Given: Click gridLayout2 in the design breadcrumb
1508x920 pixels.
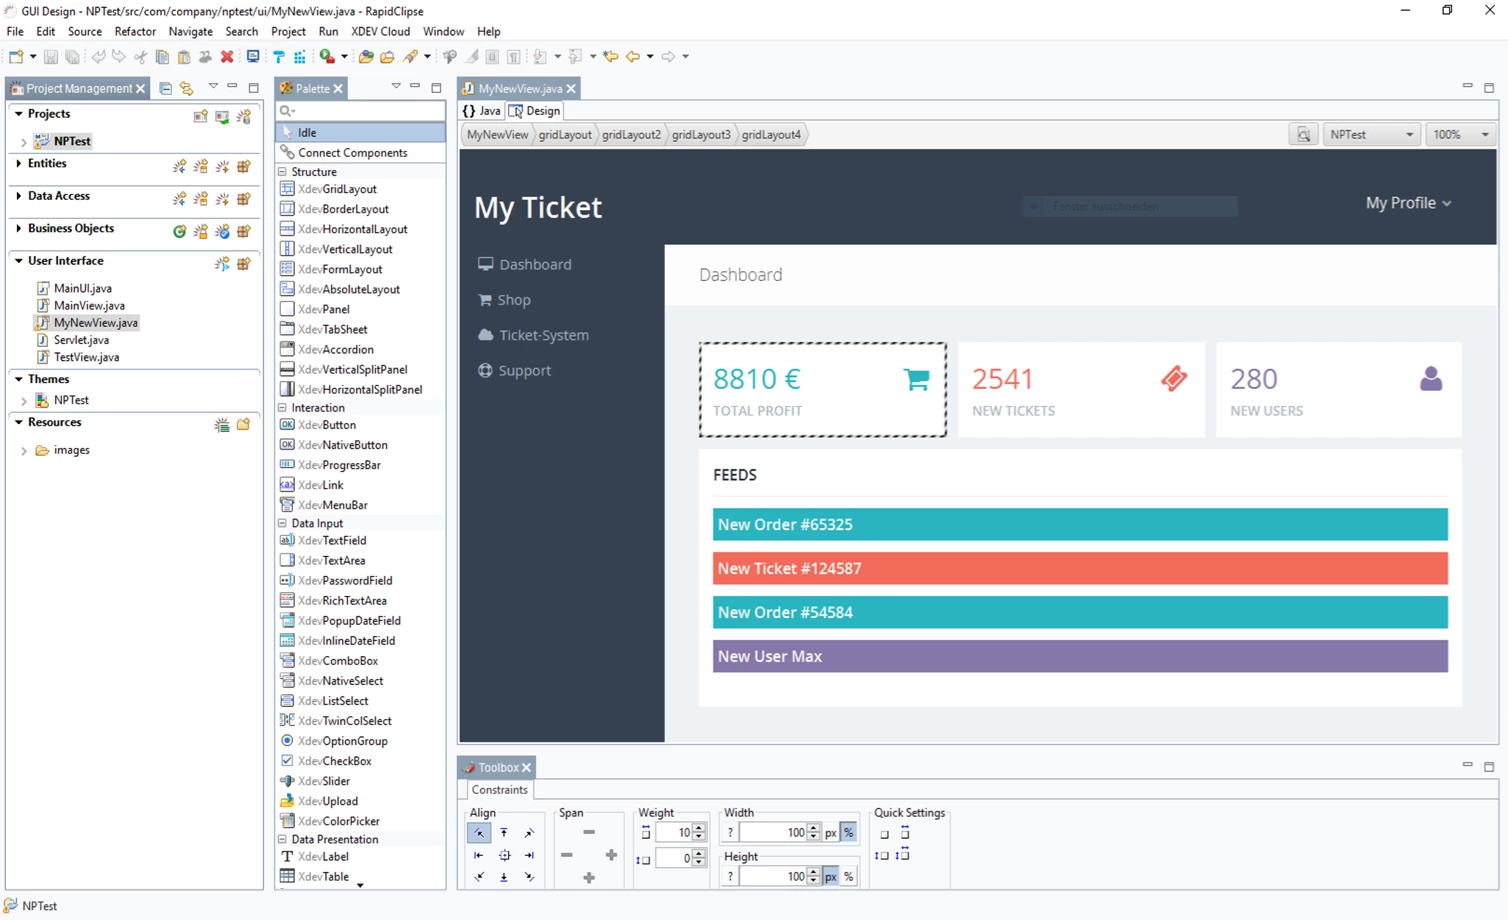Looking at the screenshot, I should (x=631, y=133).
